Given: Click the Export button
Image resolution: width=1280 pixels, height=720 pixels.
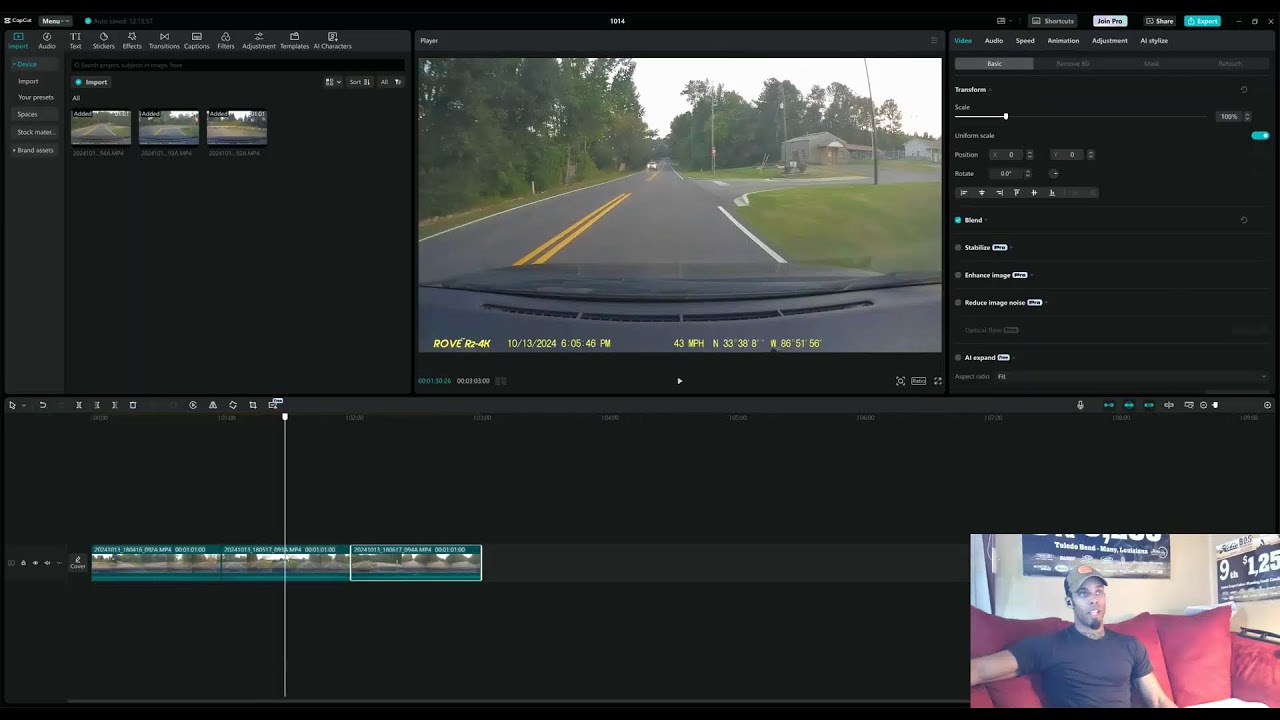Looking at the screenshot, I should (1202, 21).
